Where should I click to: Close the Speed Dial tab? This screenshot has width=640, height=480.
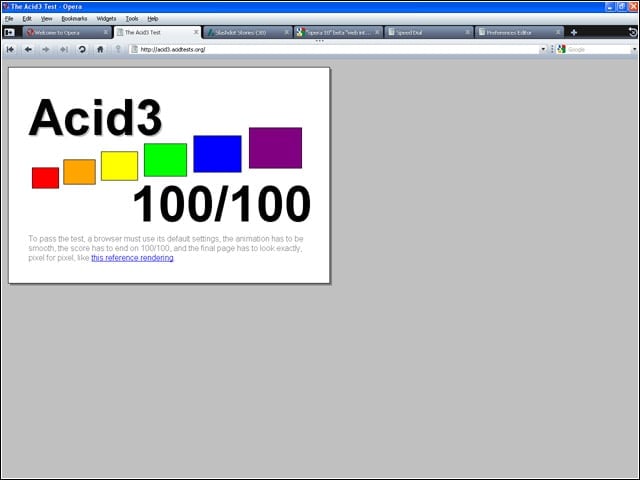point(467,32)
